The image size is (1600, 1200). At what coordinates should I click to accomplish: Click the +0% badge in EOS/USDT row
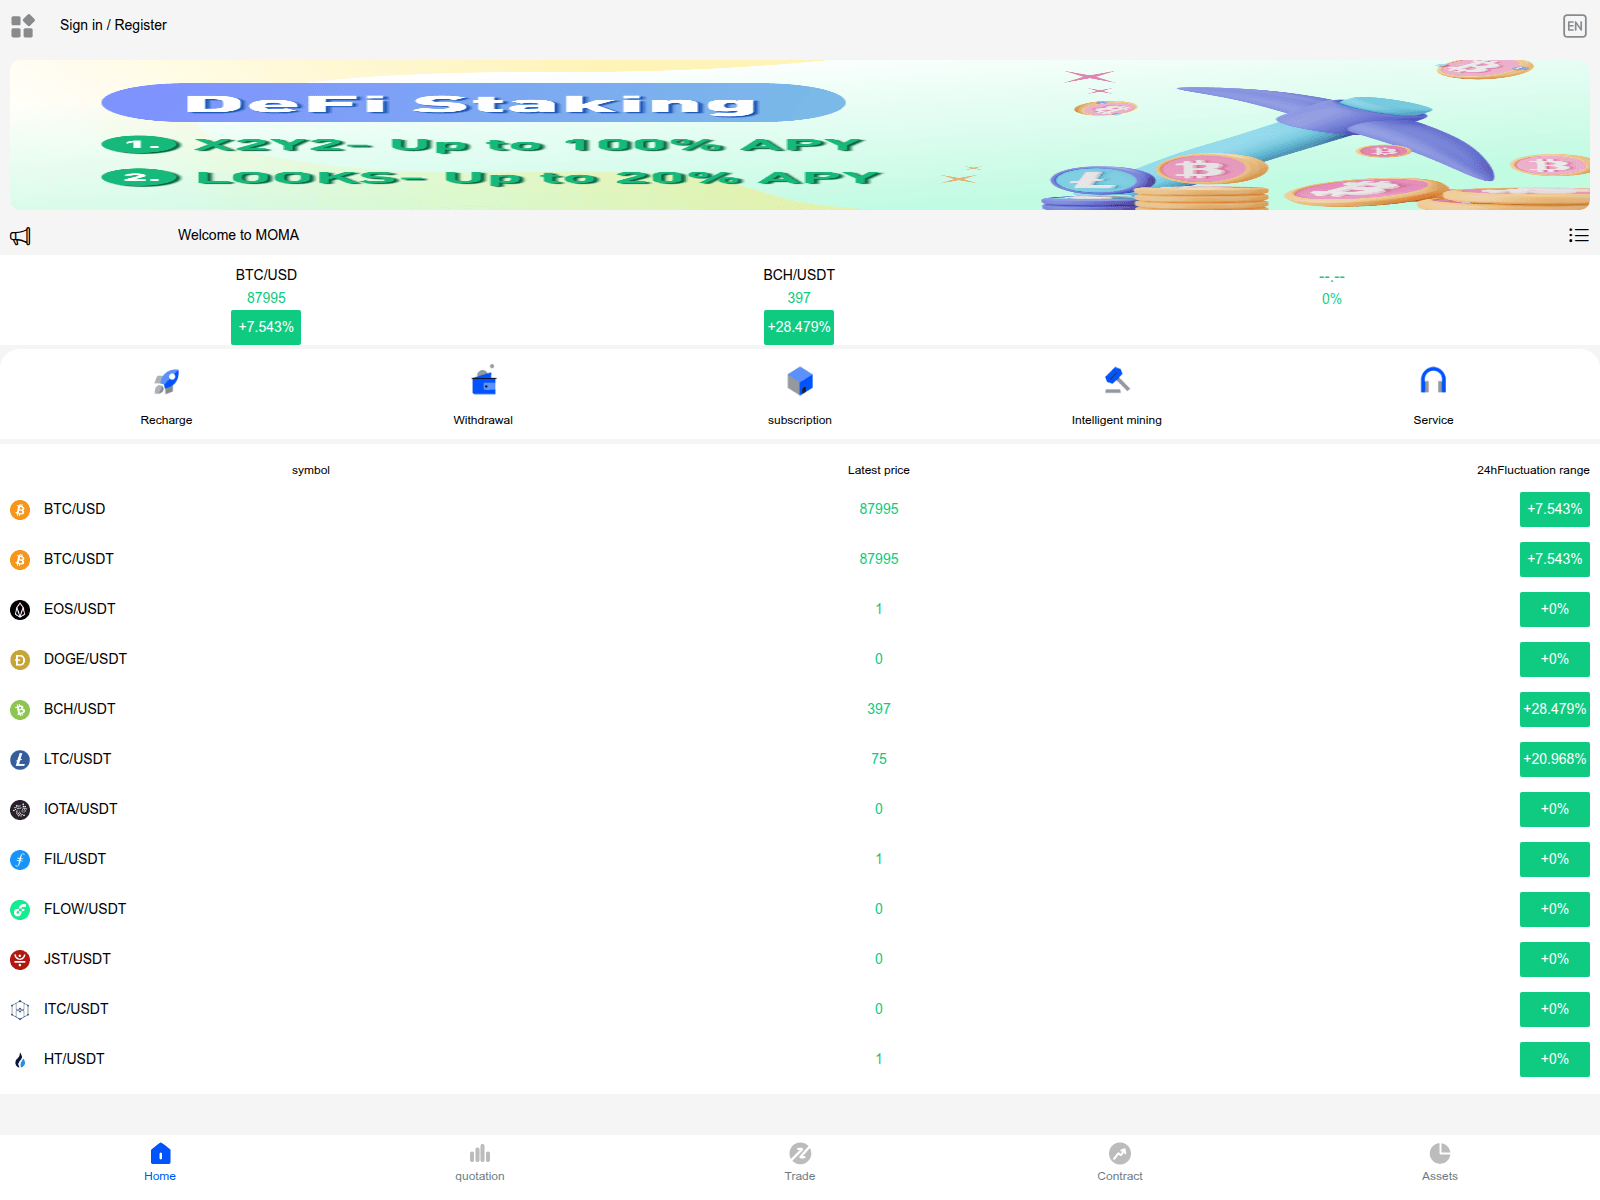point(1555,609)
